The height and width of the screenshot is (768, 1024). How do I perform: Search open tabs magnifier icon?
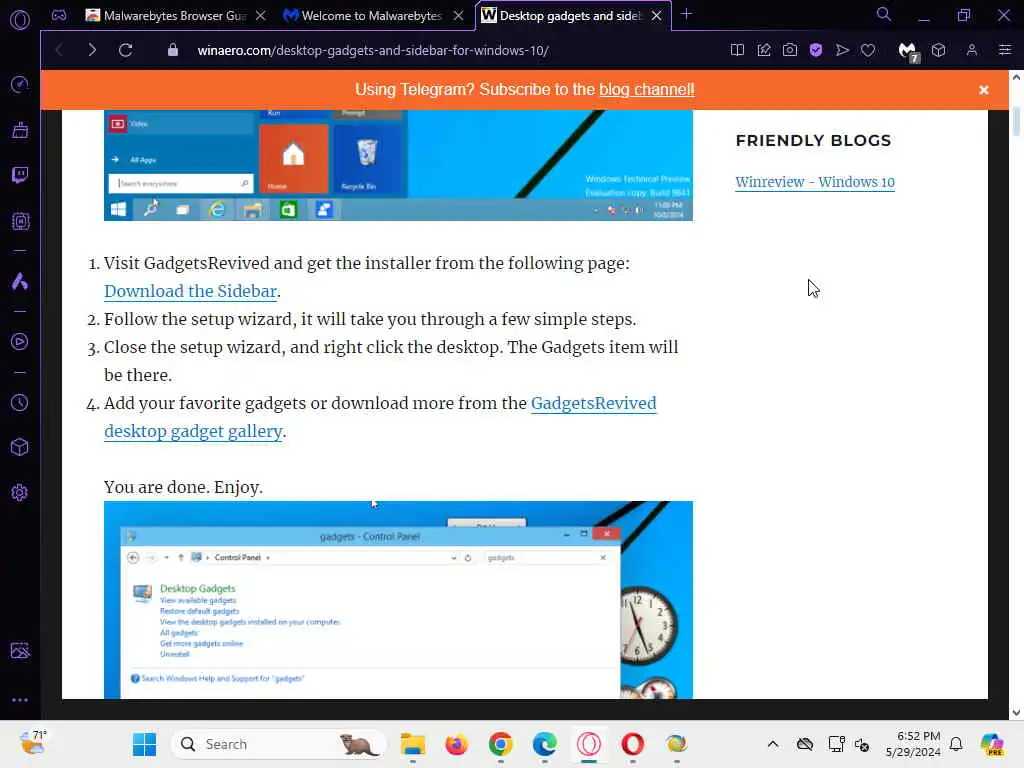(884, 14)
